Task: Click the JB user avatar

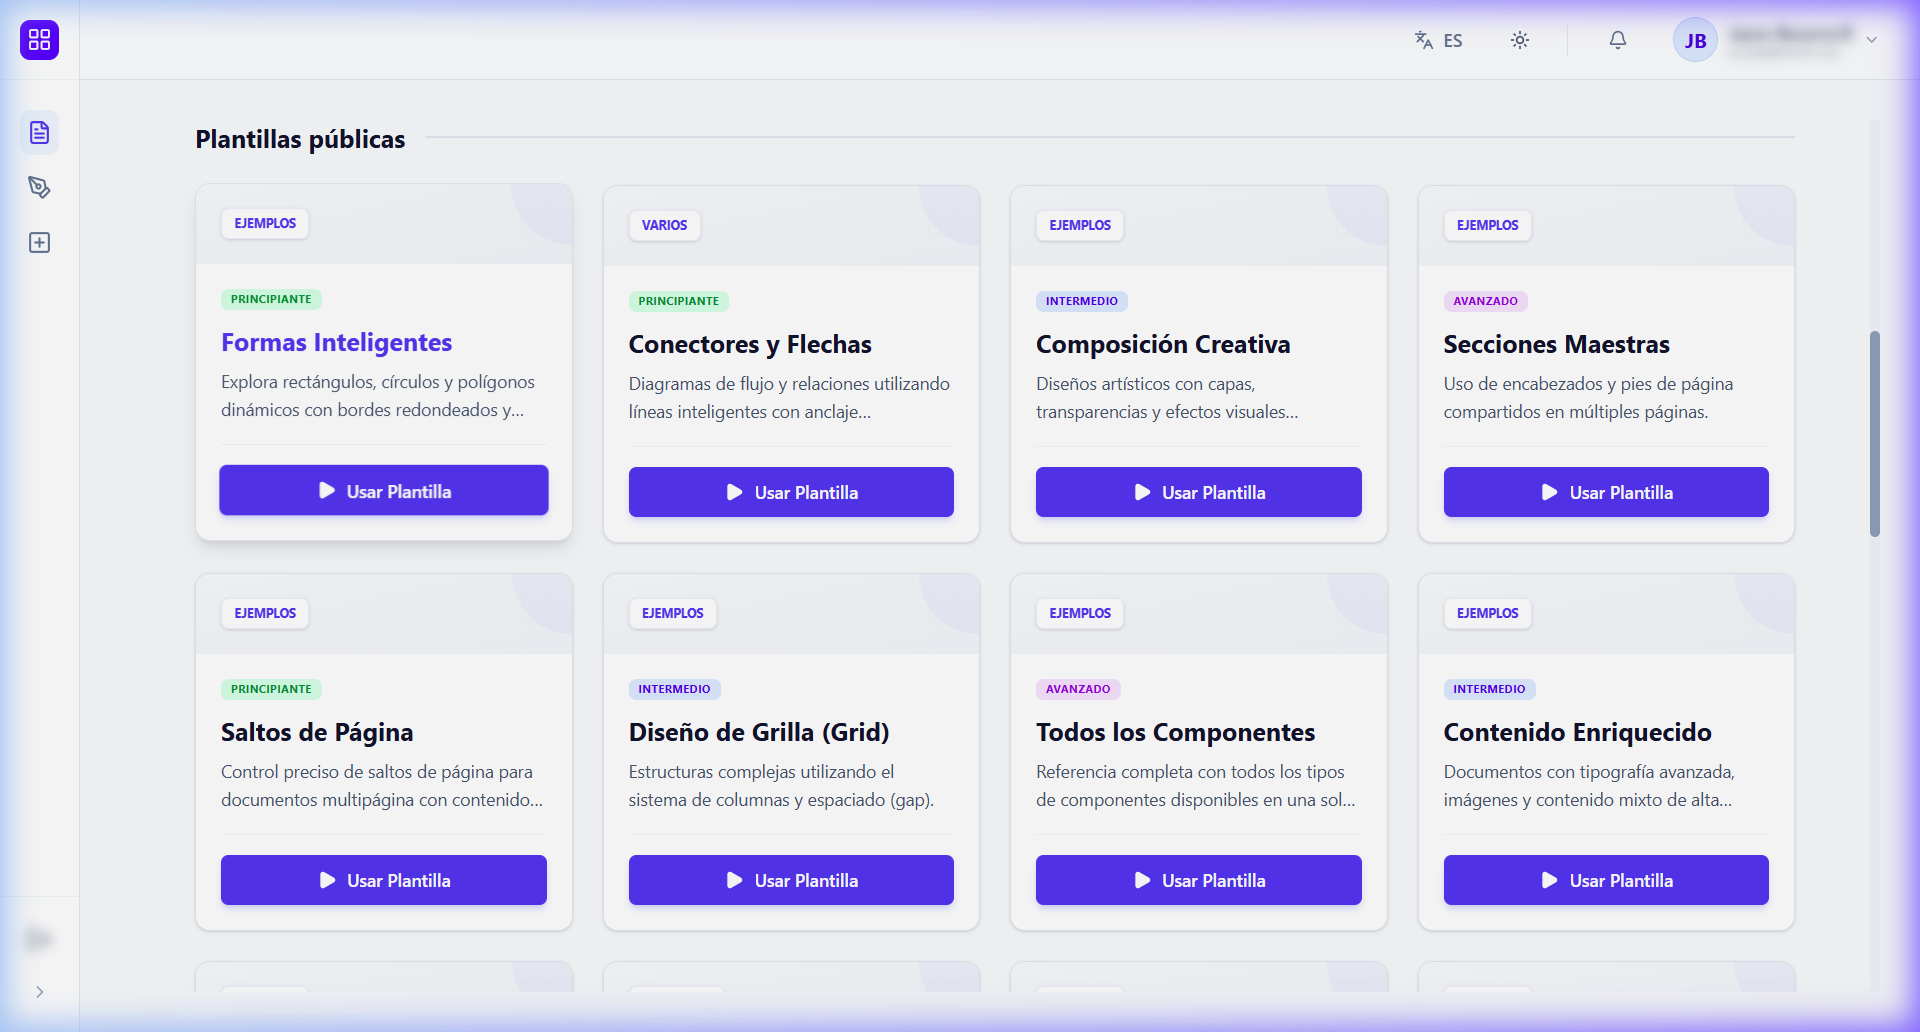Action: 1695,40
